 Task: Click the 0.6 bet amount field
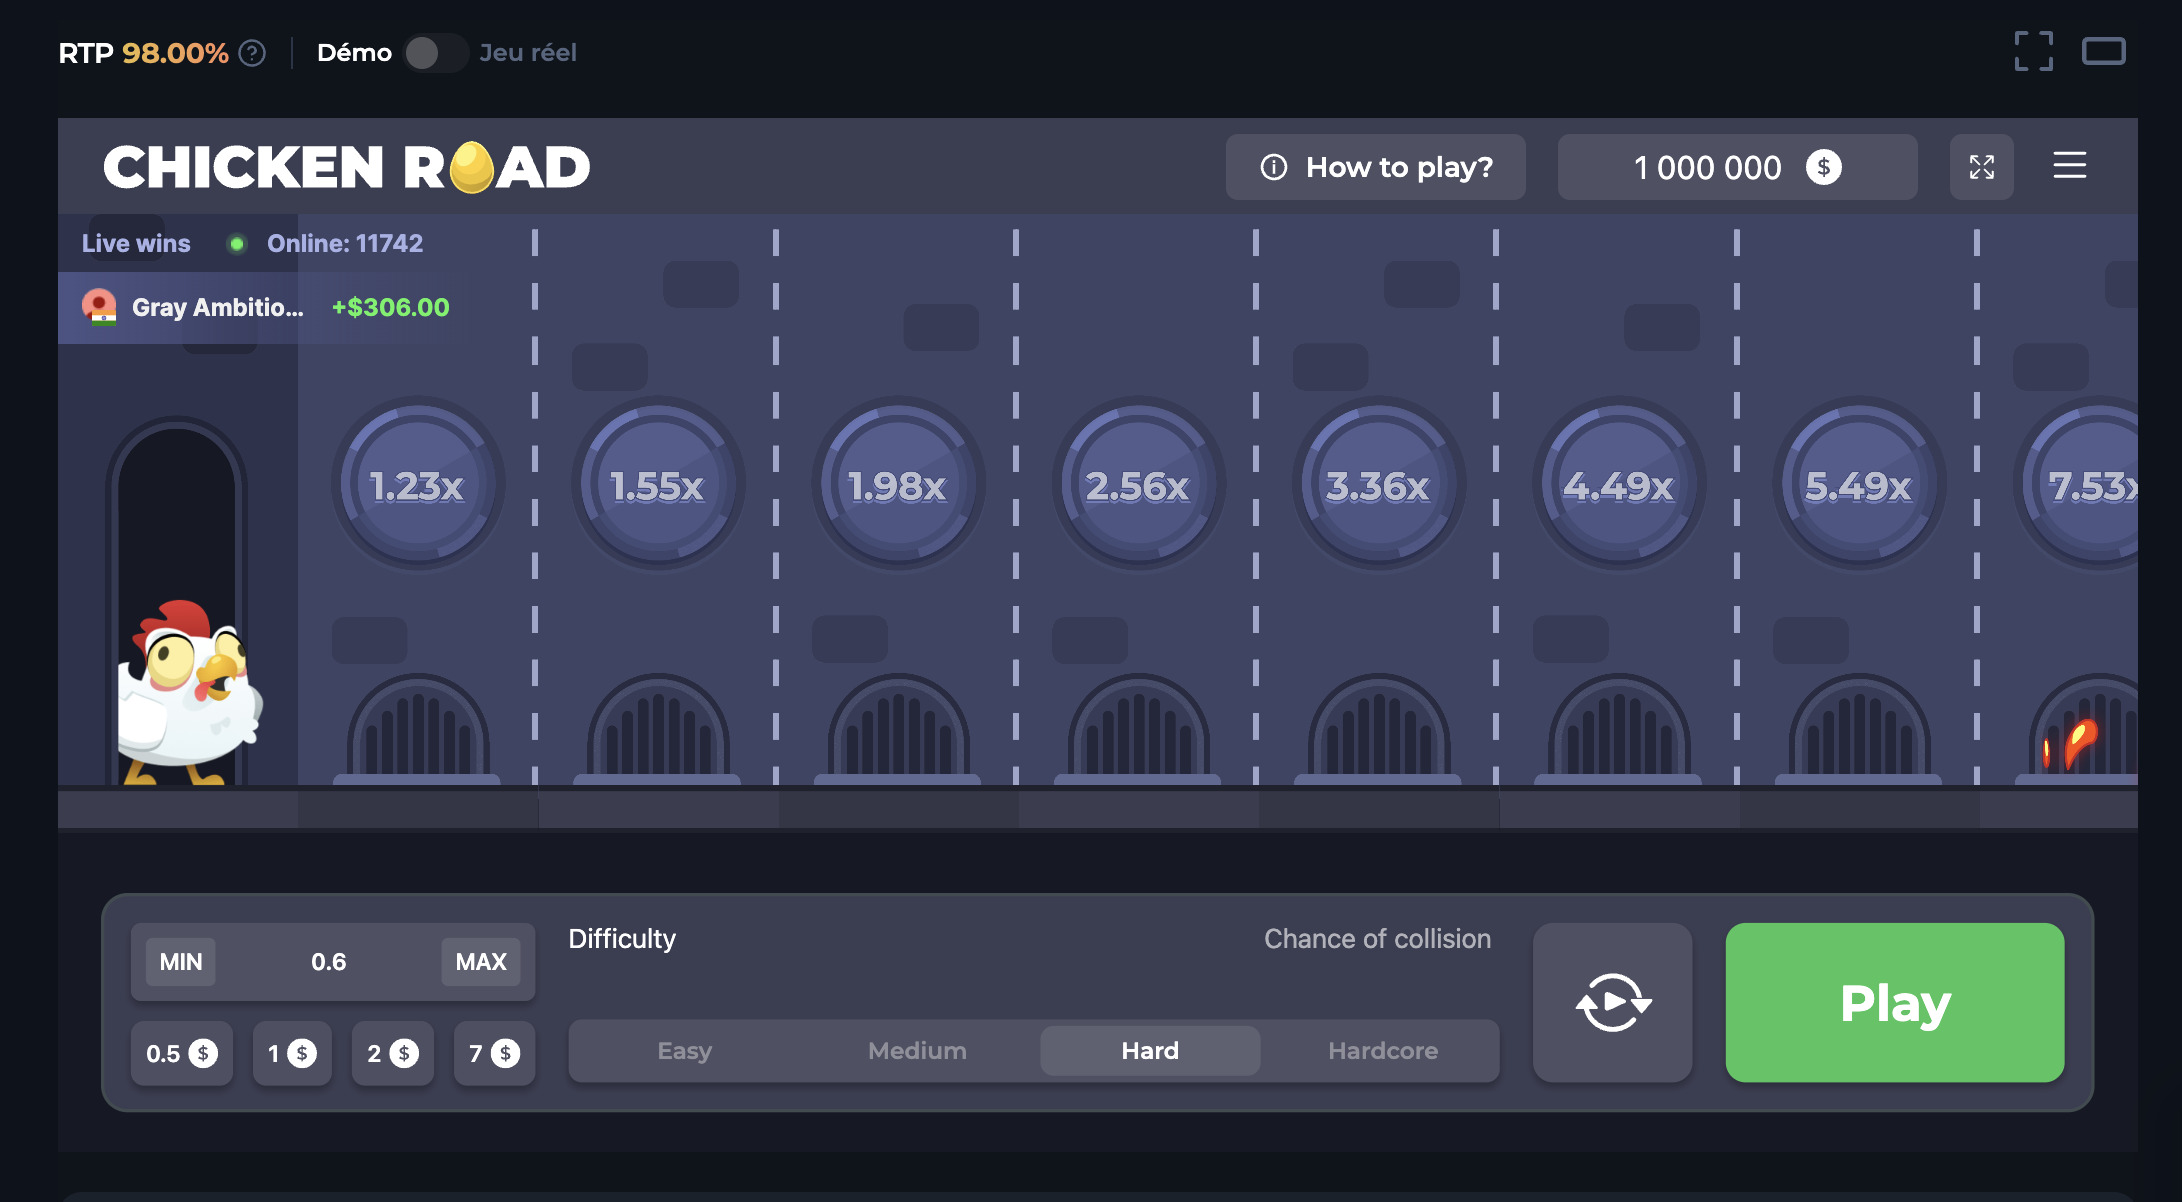coord(328,962)
